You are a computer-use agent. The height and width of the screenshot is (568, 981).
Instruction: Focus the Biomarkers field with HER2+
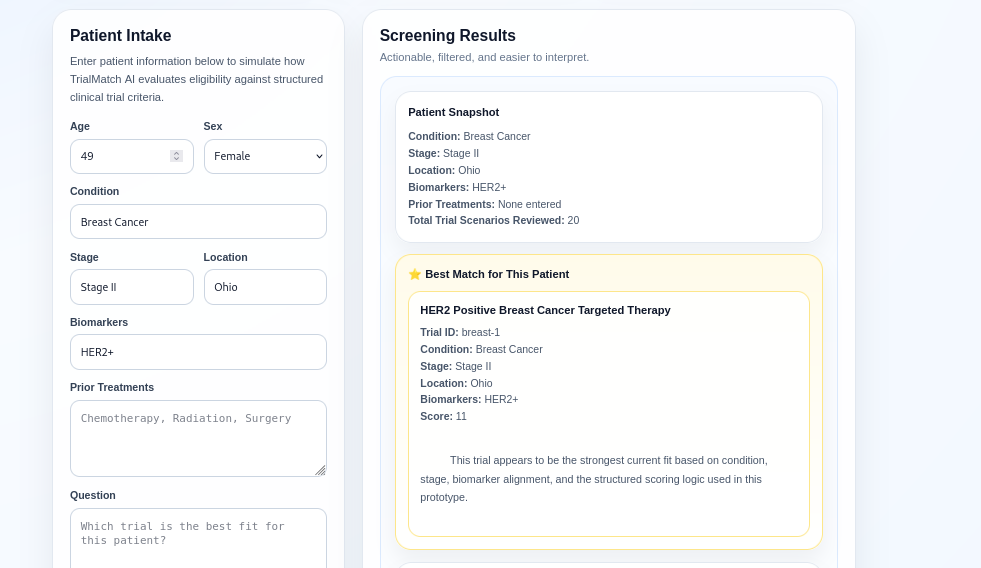pyautogui.click(x=198, y=352)
